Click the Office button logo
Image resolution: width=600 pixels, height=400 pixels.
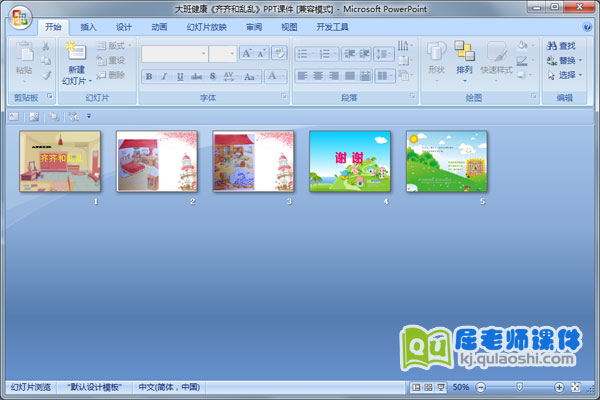(x=20, y=20)
